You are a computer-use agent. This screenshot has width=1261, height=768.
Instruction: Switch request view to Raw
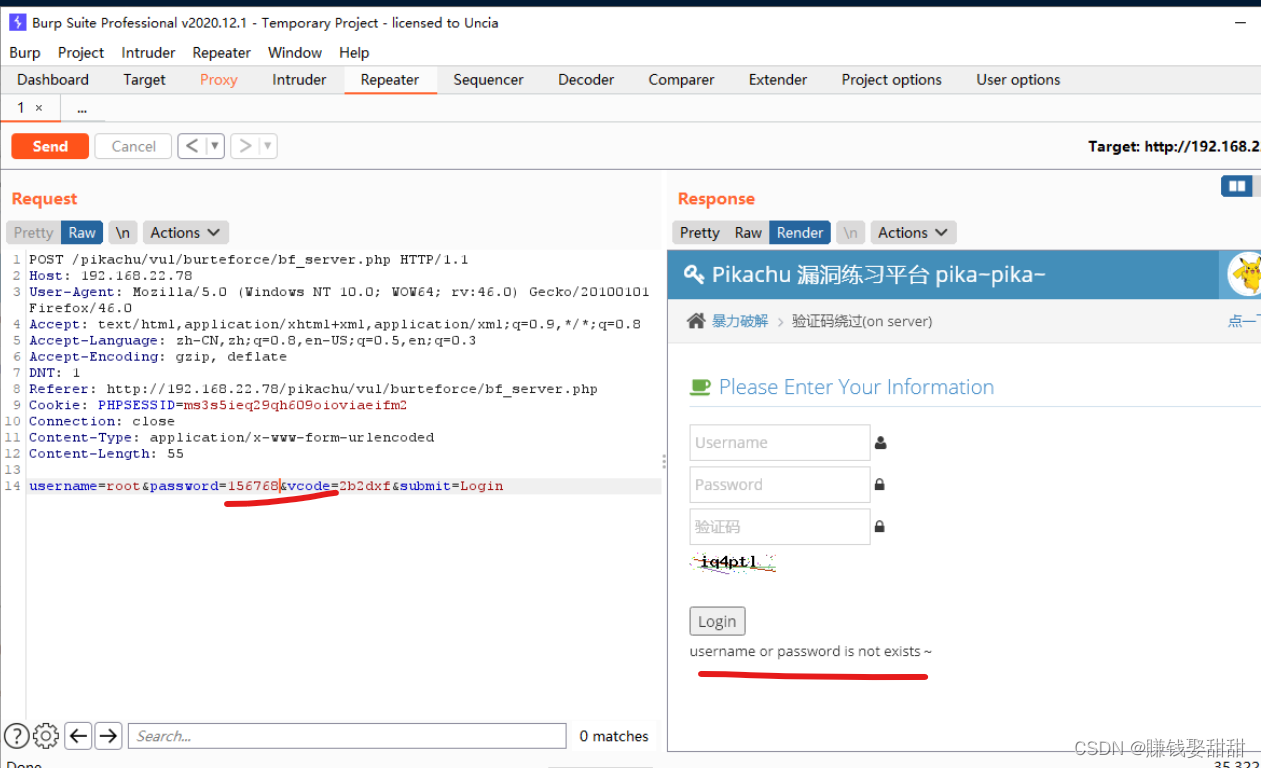click(82, 232)
